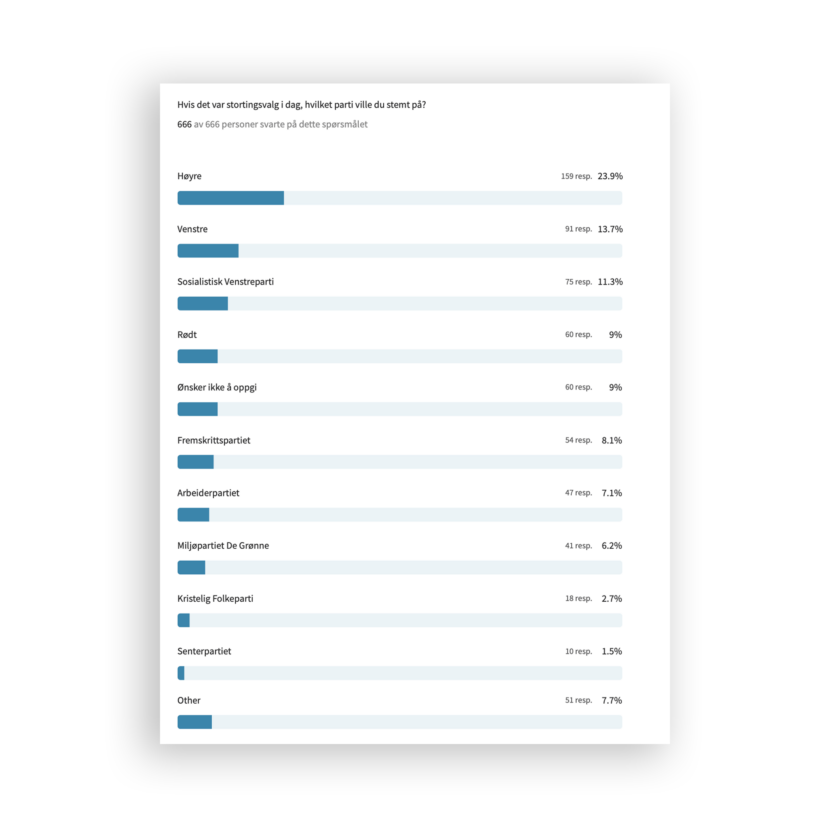The height and width of the screenshot is (830, 830).
Task: Click the Miljøpartiet De Grønne label
Action: point(223,546)
